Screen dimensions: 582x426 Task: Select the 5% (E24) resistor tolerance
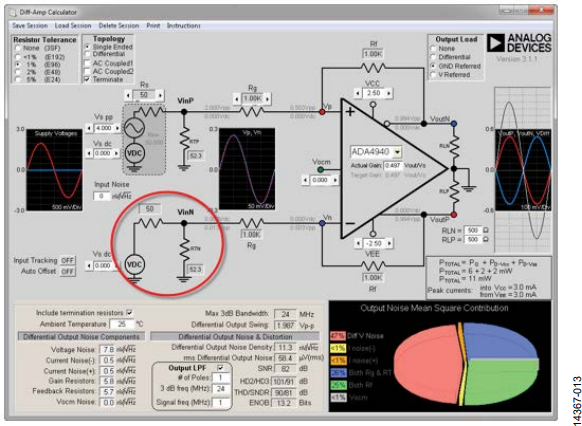(x=18, y=79)
